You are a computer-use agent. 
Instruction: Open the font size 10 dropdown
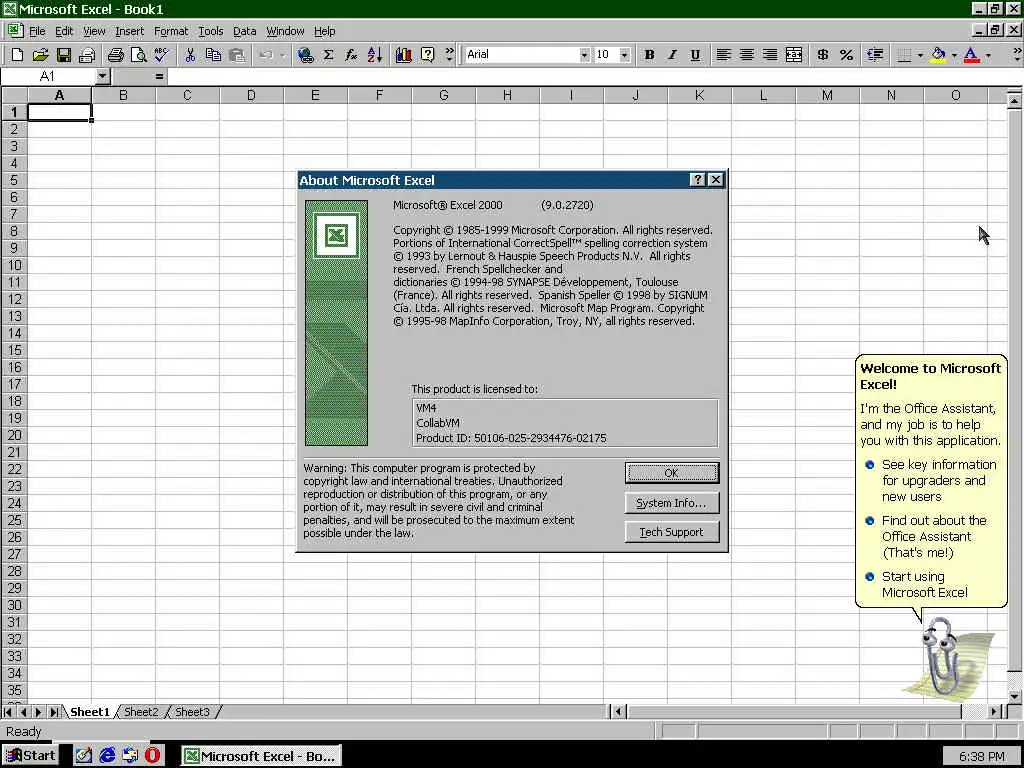click(624, 55)
